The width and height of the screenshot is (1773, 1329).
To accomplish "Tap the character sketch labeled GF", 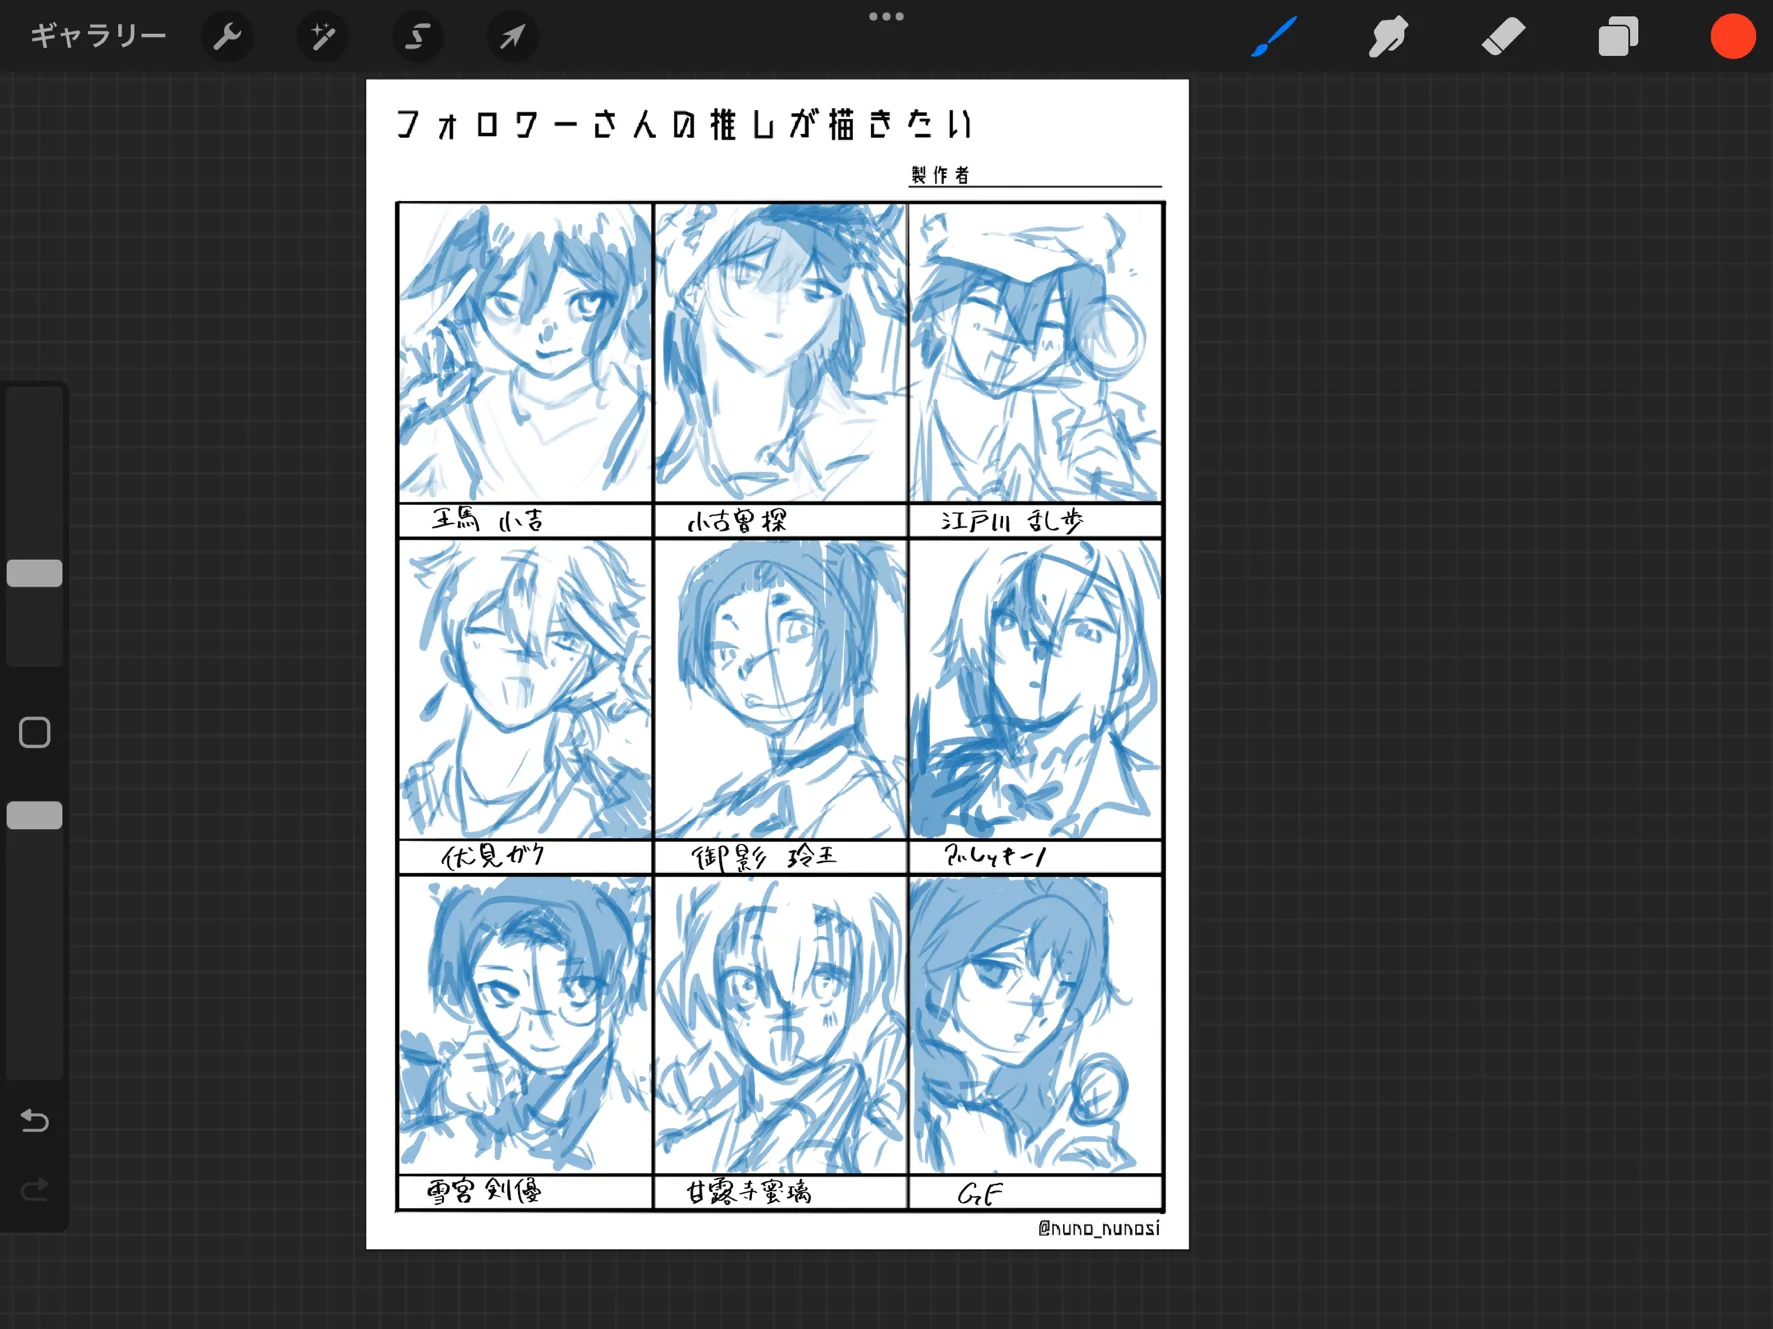I will click(x=1036, y=1025).
